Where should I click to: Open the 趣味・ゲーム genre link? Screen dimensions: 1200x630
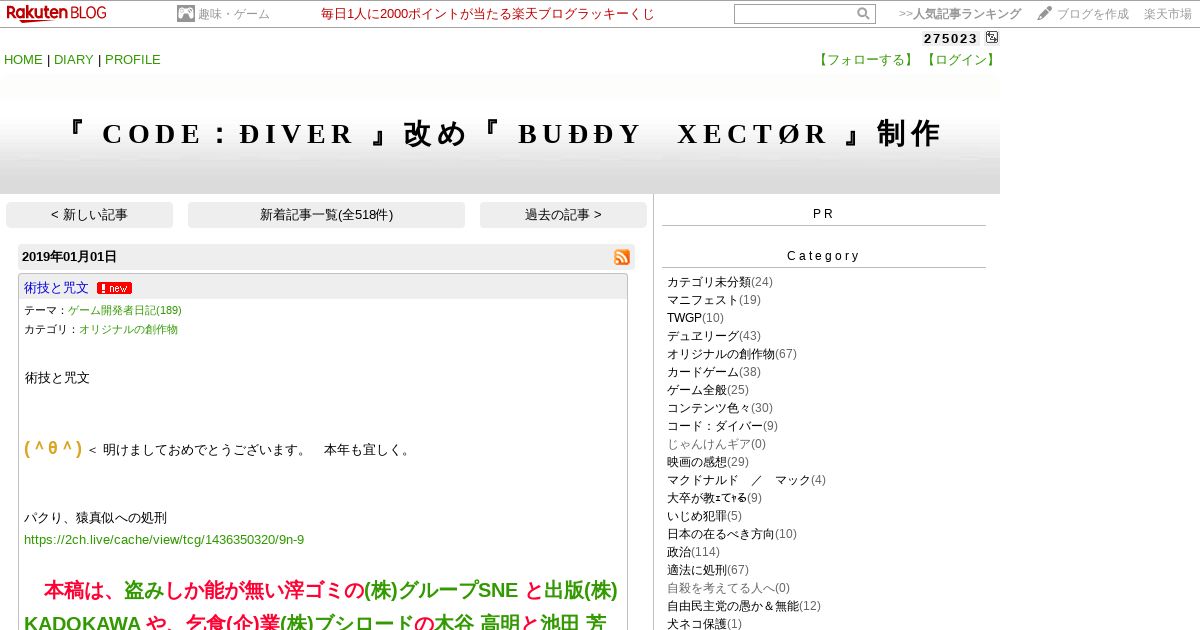pos(233,14)
